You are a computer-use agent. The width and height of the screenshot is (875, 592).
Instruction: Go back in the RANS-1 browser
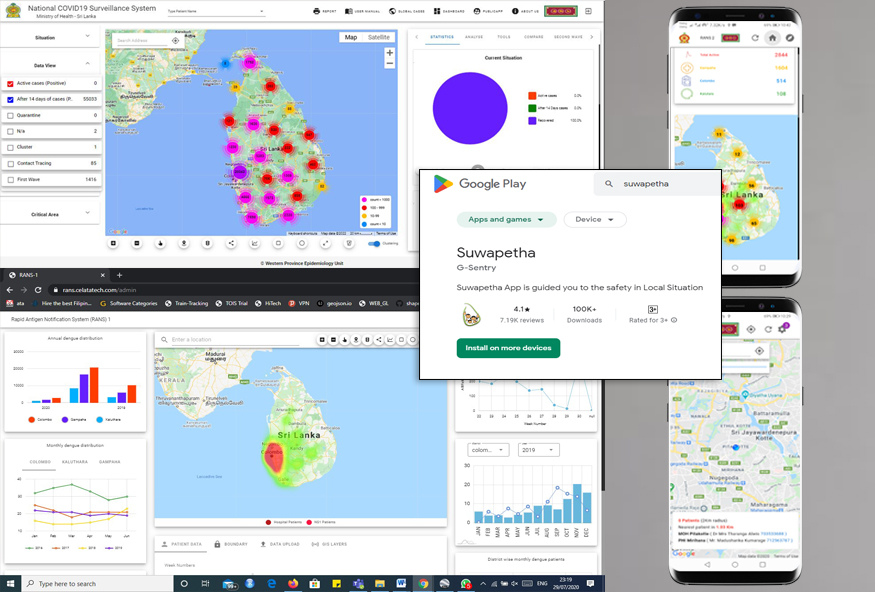click(x=9, y=290)
